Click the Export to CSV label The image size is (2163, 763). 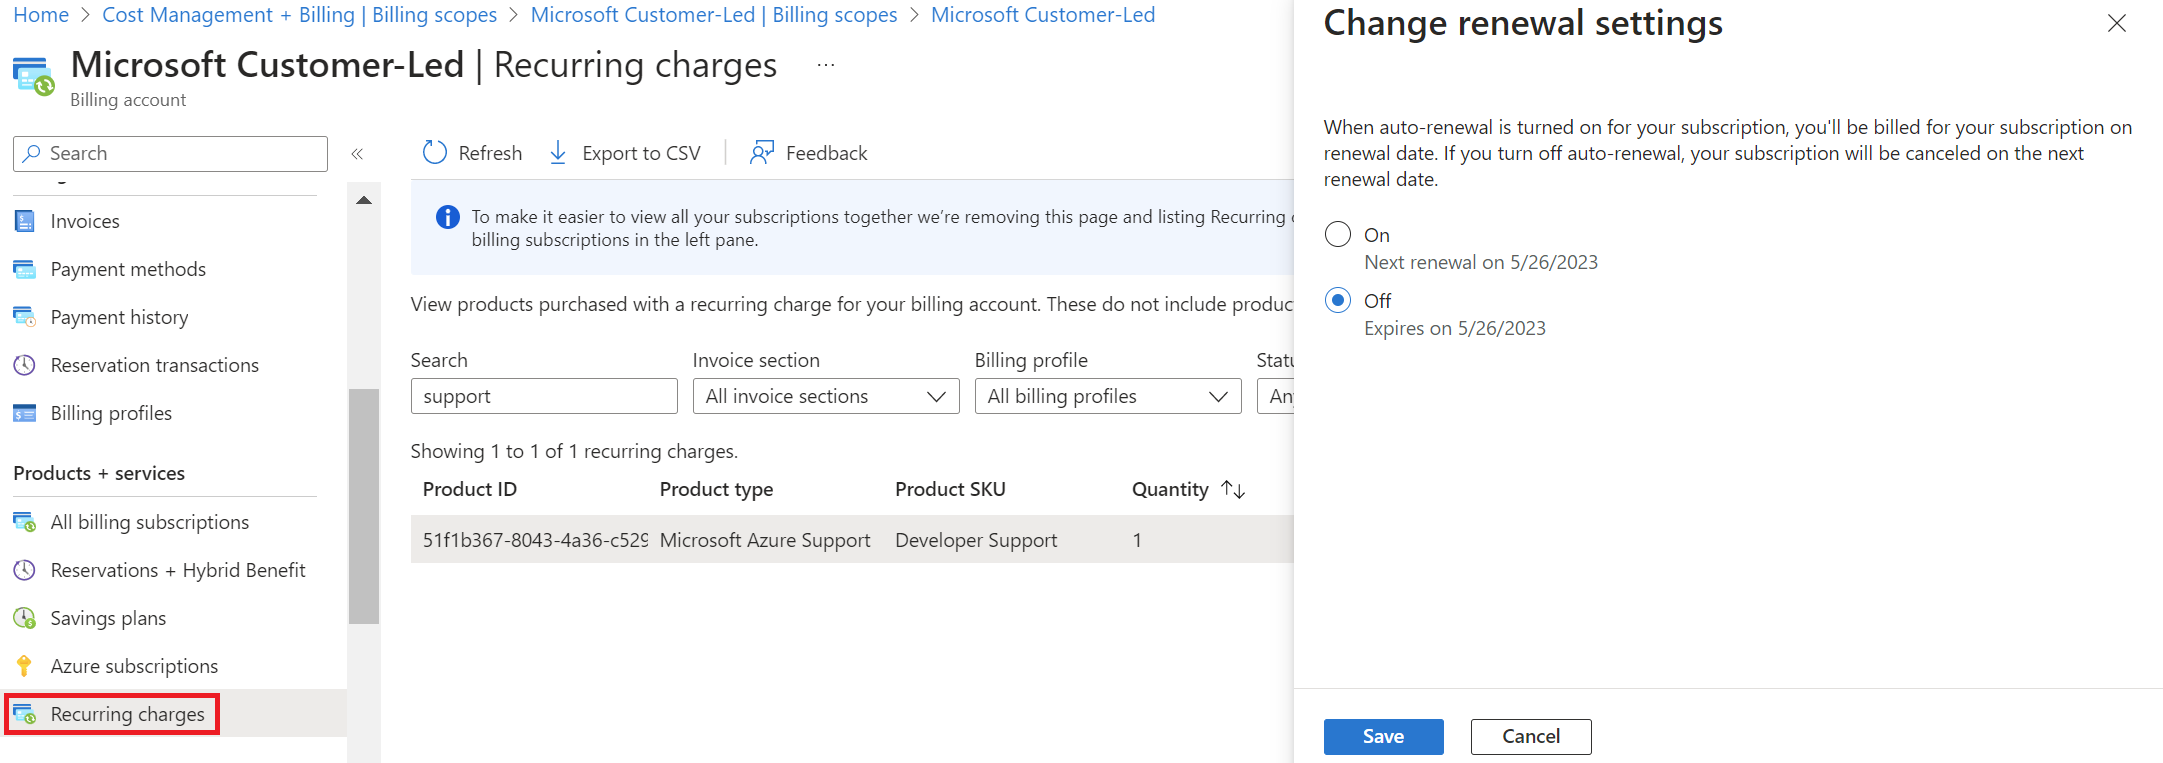tap(641, 153)
